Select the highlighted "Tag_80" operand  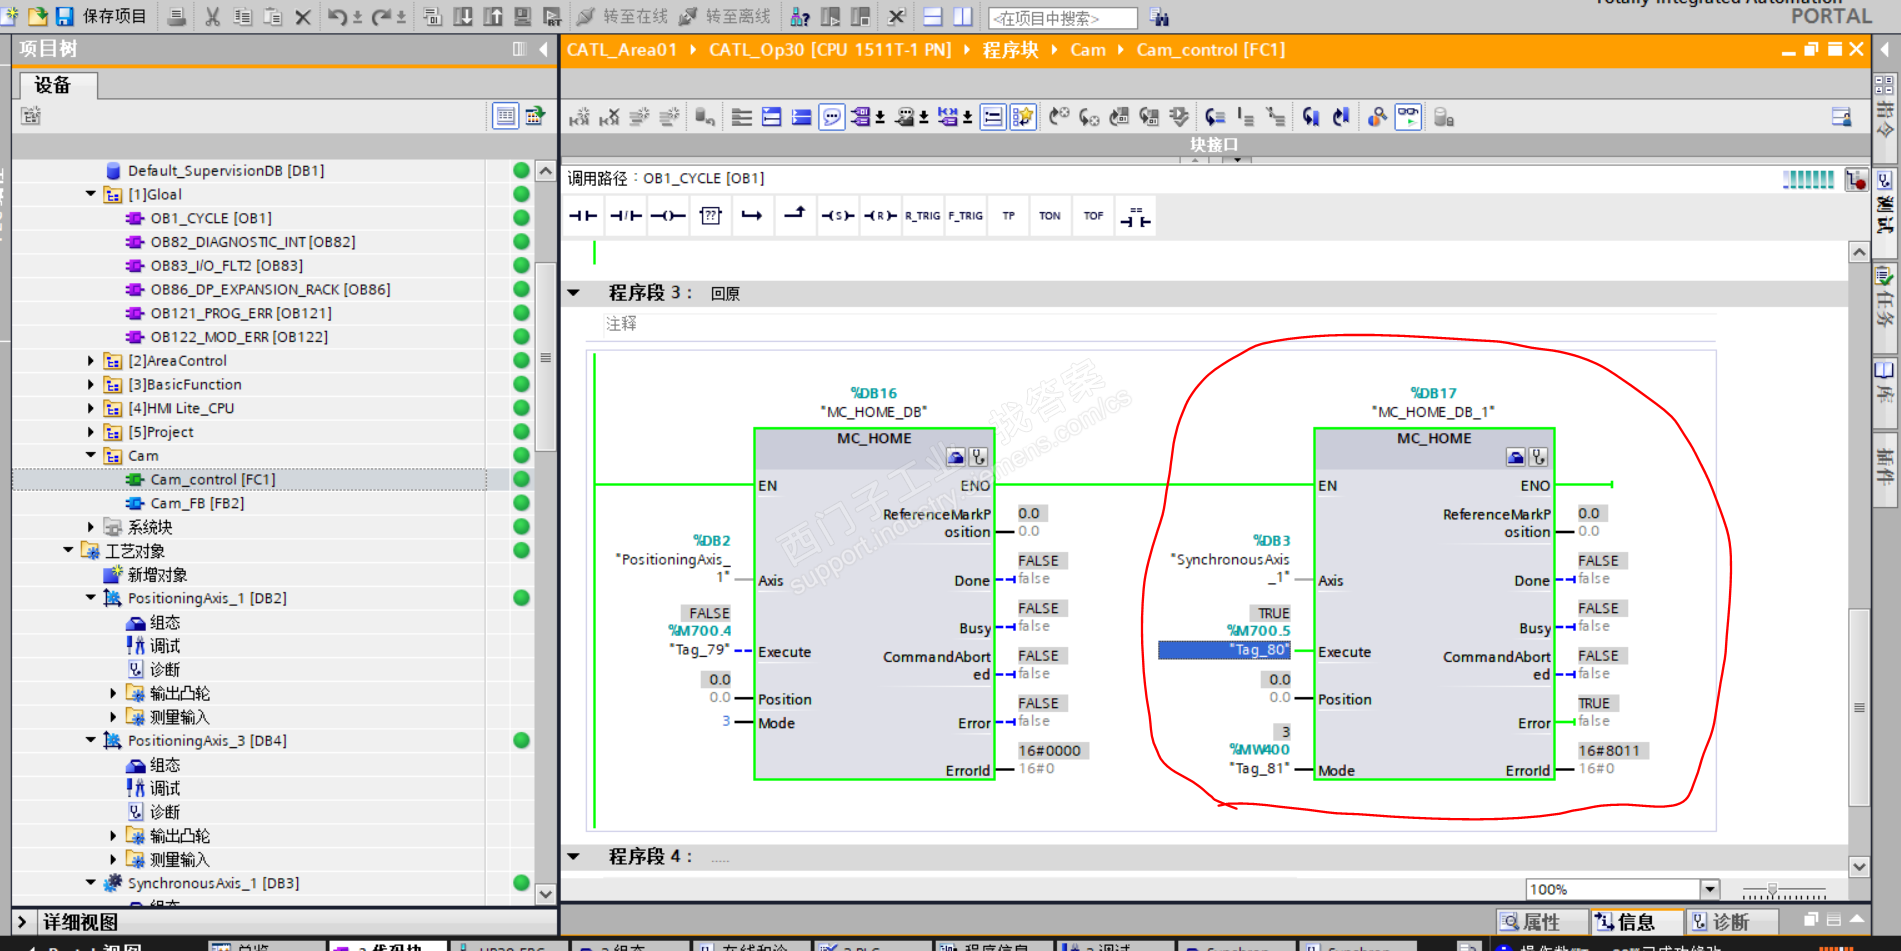click(x=1224, y=650)
